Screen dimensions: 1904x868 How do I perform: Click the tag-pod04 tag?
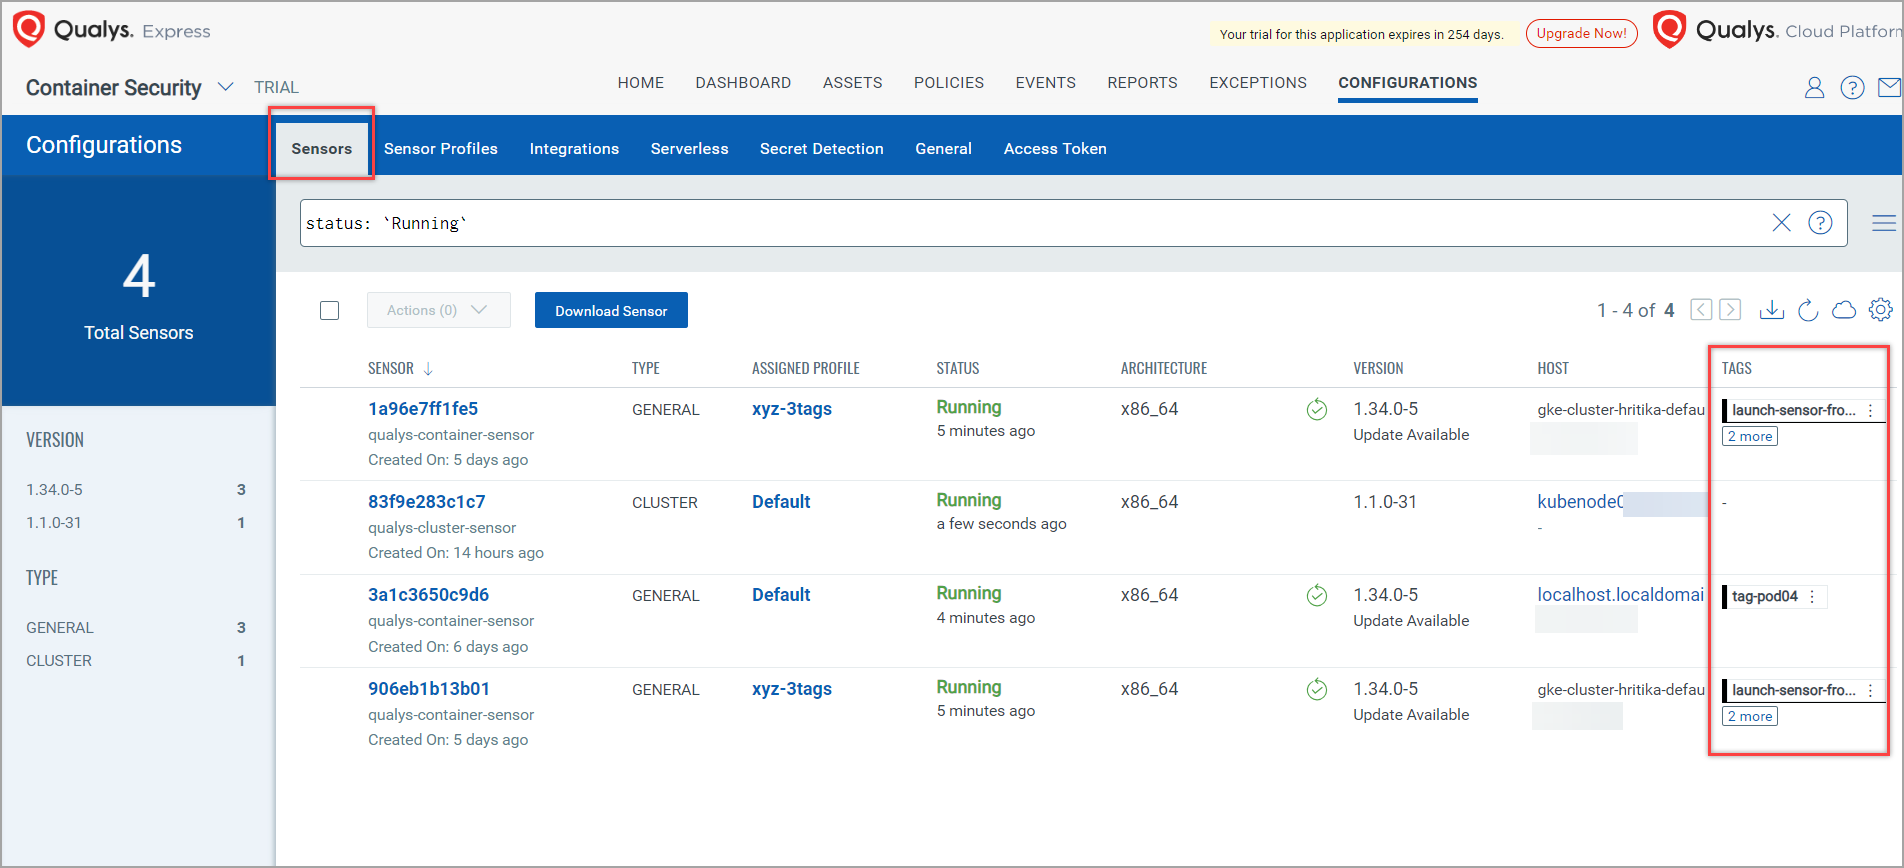tap(1764, 596)
